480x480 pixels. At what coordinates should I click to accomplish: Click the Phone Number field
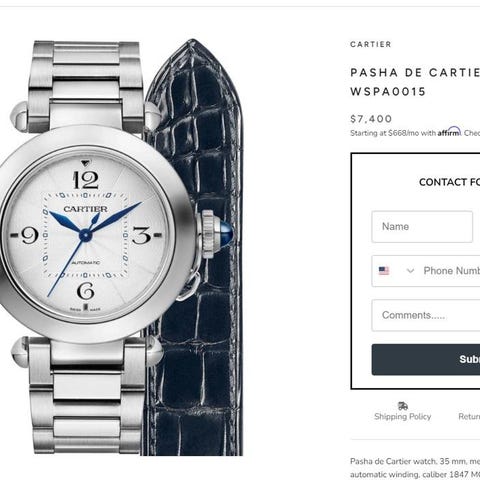pos(452,271)
